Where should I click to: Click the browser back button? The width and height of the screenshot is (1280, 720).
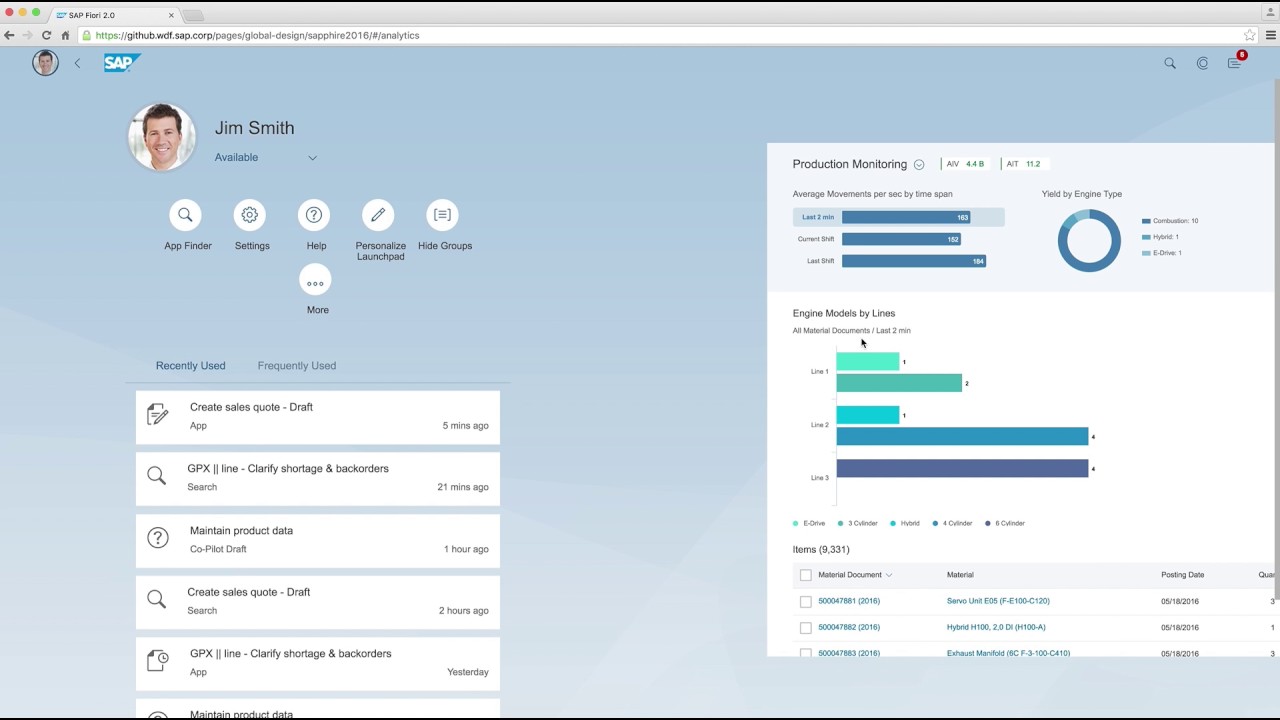click(x=9, y=35)
